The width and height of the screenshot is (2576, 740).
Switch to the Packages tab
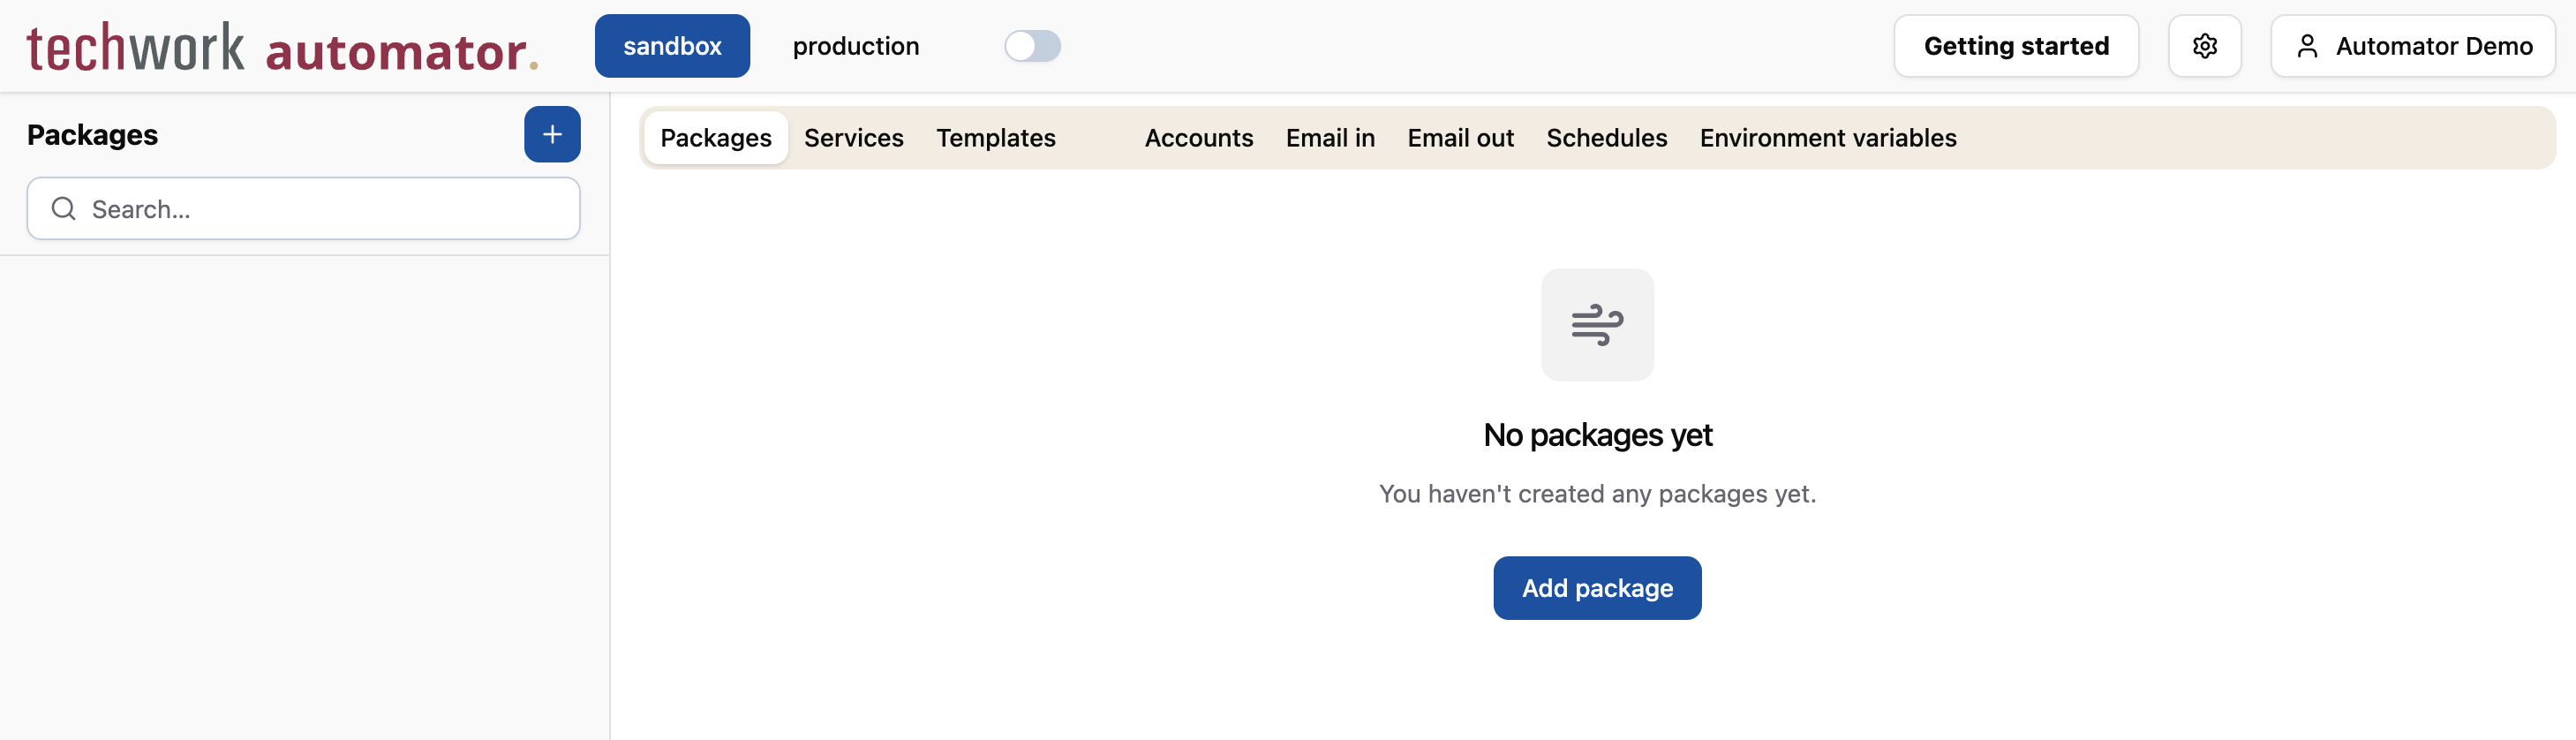pyautogui.click(x=716, y=138)
